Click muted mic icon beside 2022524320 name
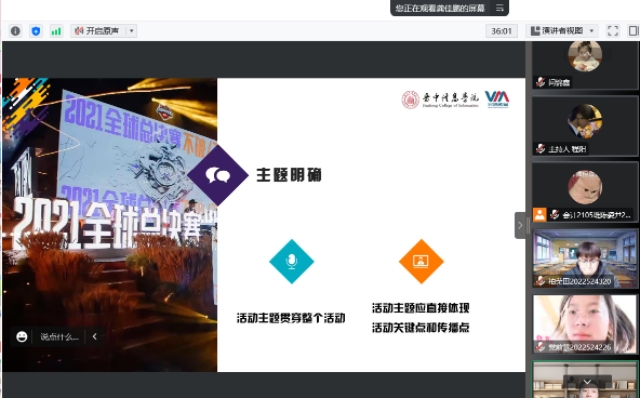 [541, 281]
